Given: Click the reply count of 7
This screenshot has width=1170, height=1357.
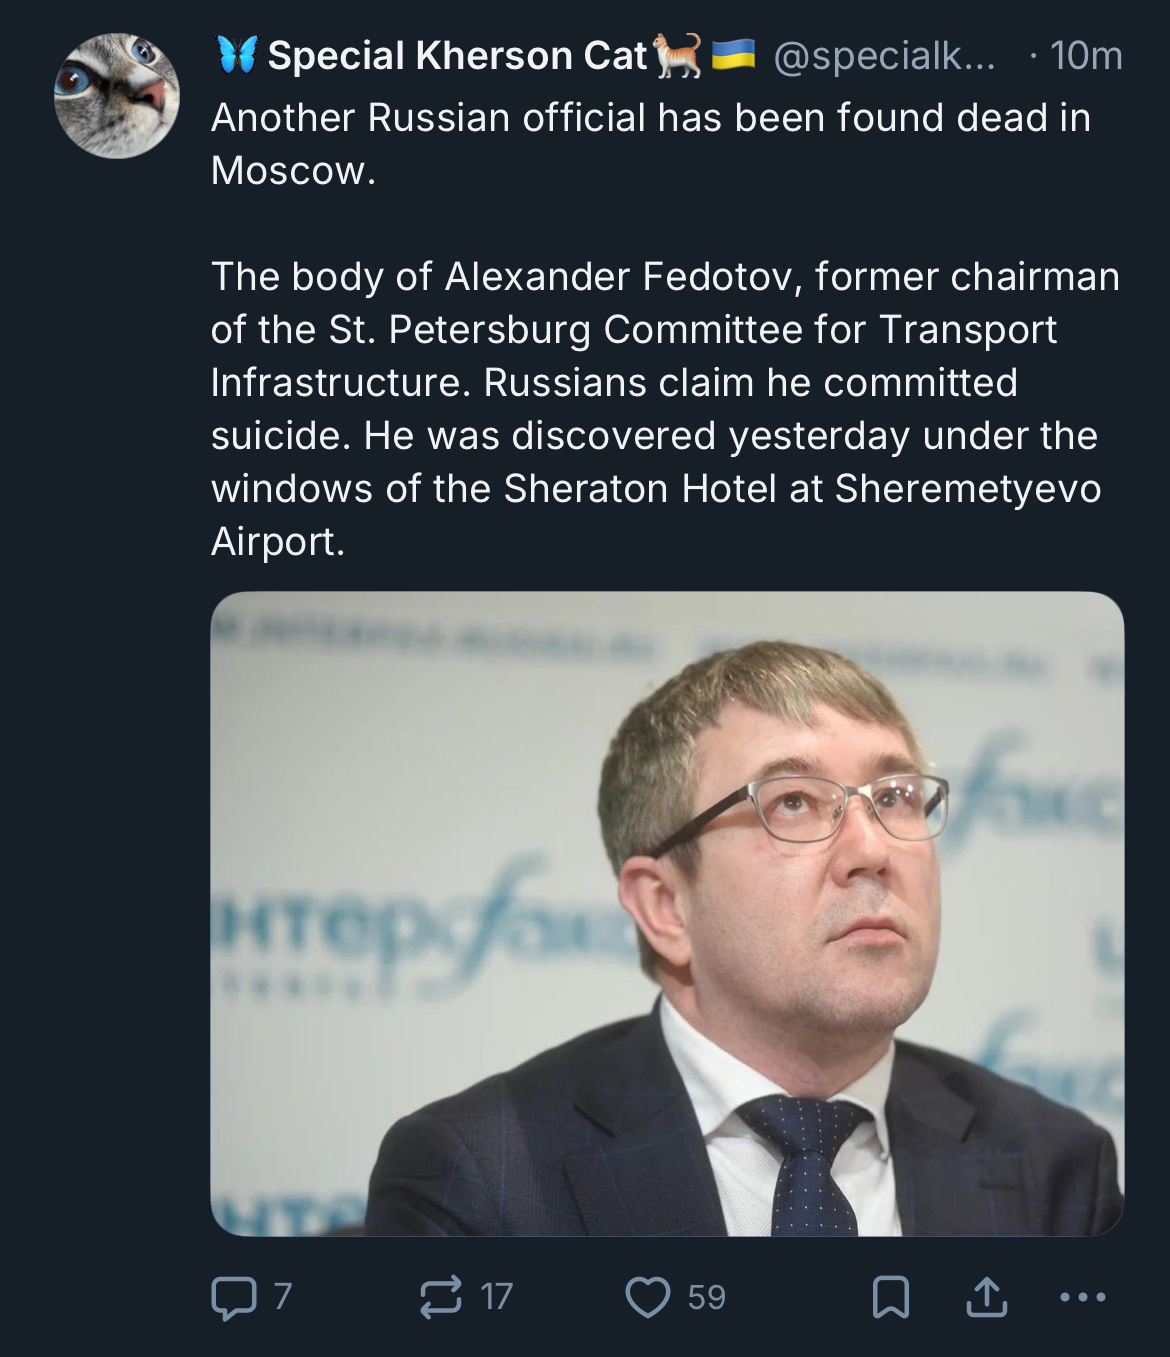Looking at the screenshot, I should [283, 1297].
